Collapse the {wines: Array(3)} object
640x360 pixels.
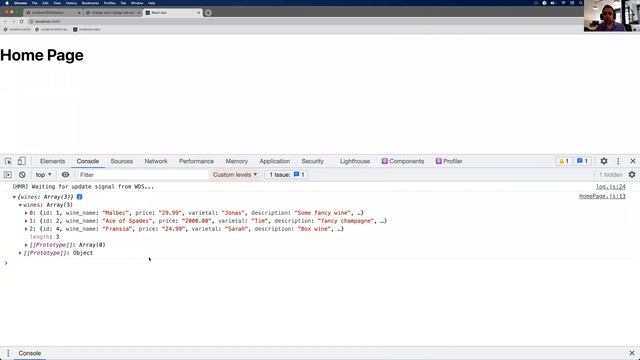(x=14, y=197)
